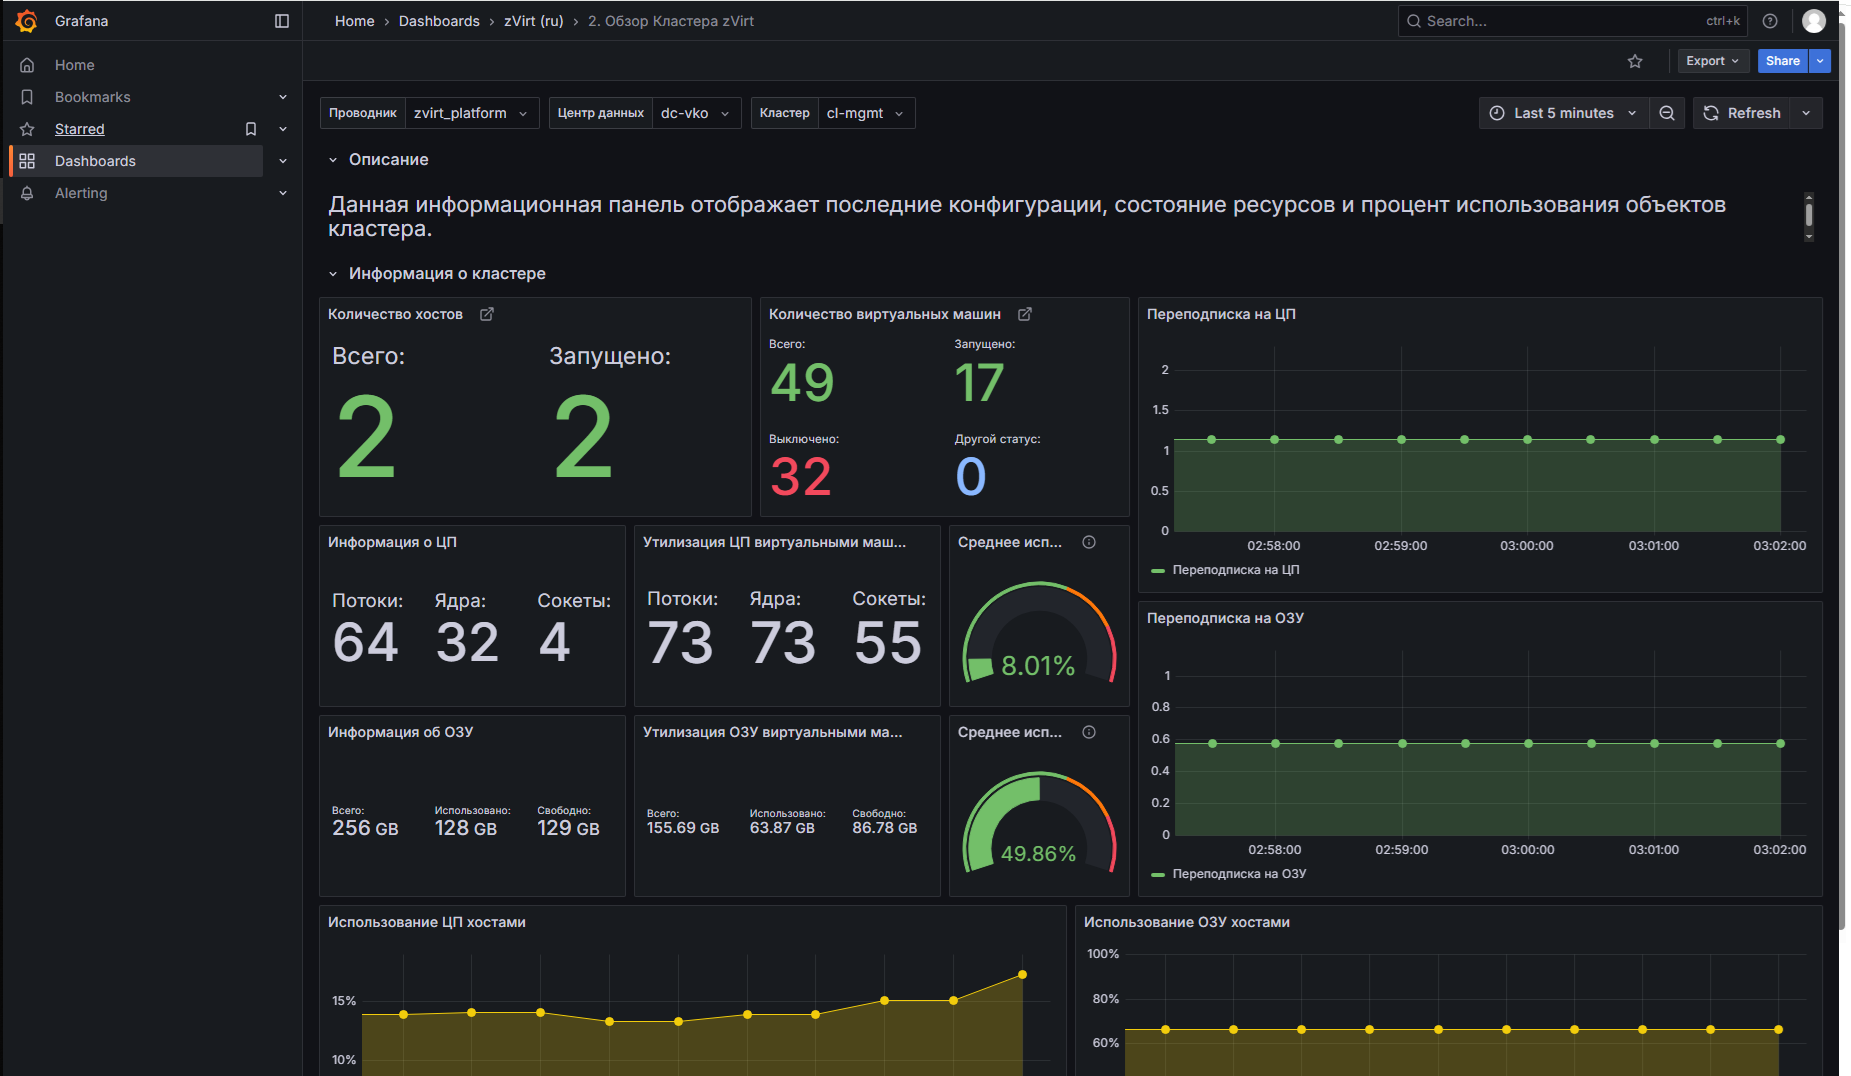
Task: Mark dashboard as favorite with star icon
Action: pyautogui.click(x=1635, y=61)
